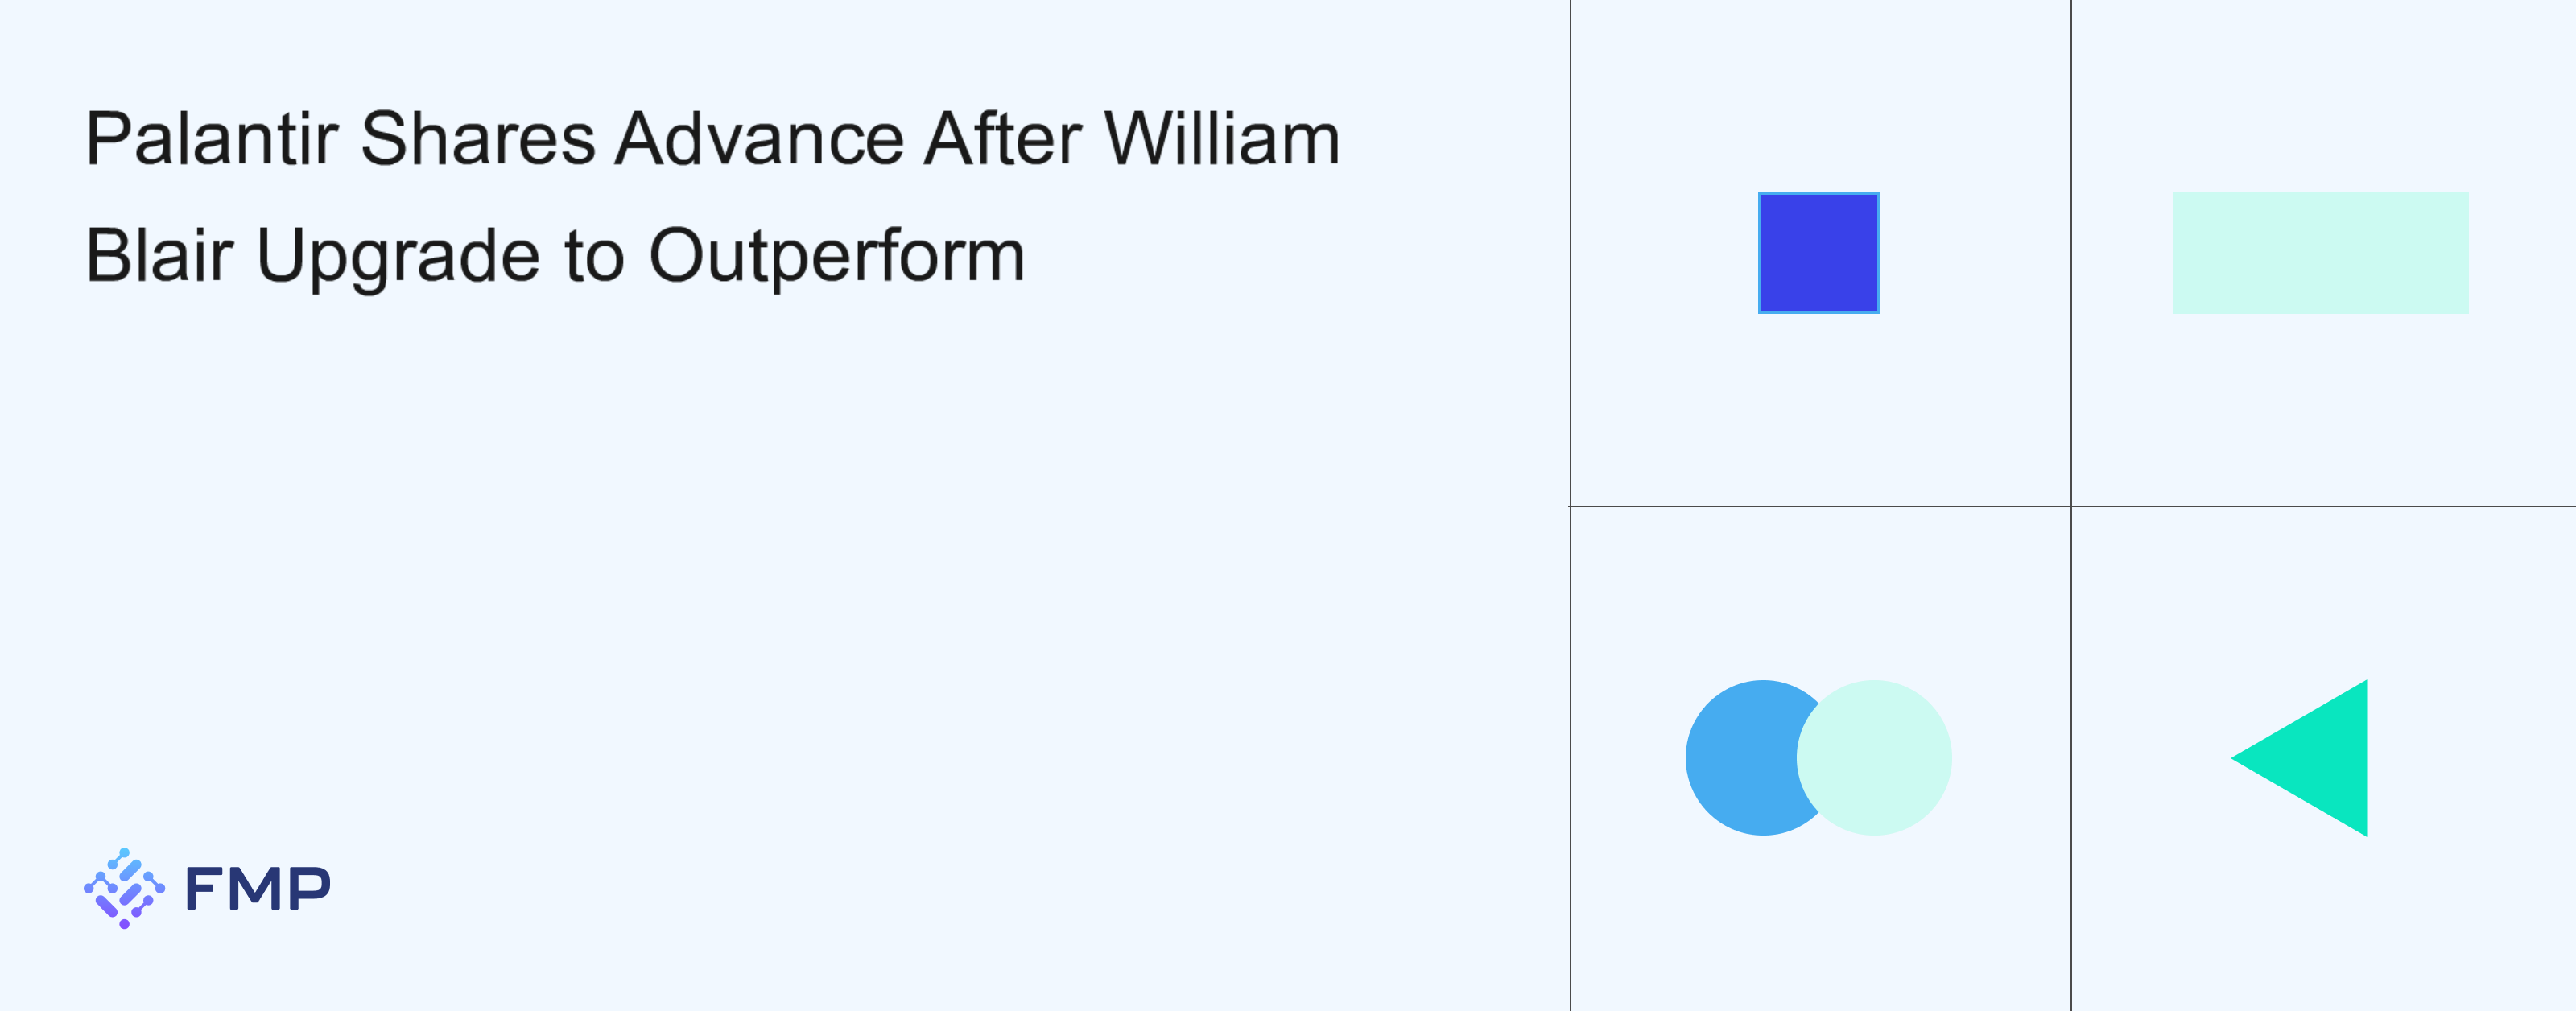
Task: Click the dark blue square shape
Action: (x=1819, y=253)
